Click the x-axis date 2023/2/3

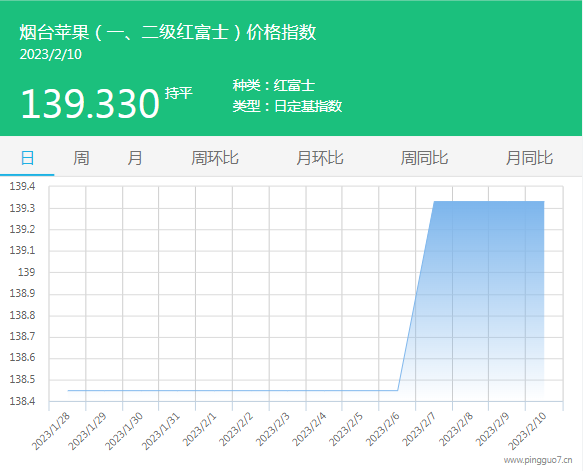[273, 429]
